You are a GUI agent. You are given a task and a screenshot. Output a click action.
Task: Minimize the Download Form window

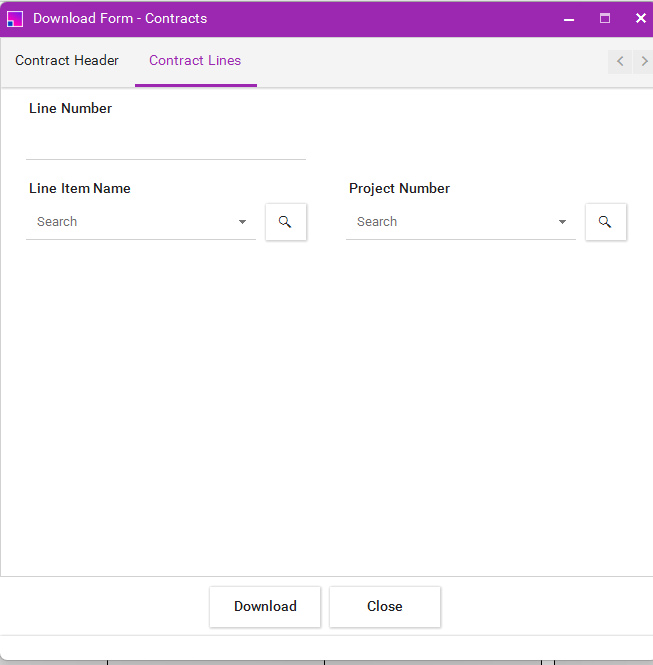[x=569, y=19]
